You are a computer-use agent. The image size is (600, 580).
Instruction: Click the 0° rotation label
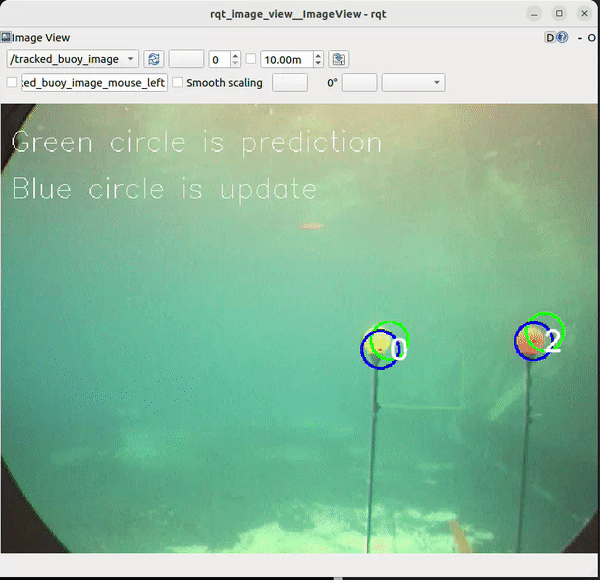coord(332,83)
